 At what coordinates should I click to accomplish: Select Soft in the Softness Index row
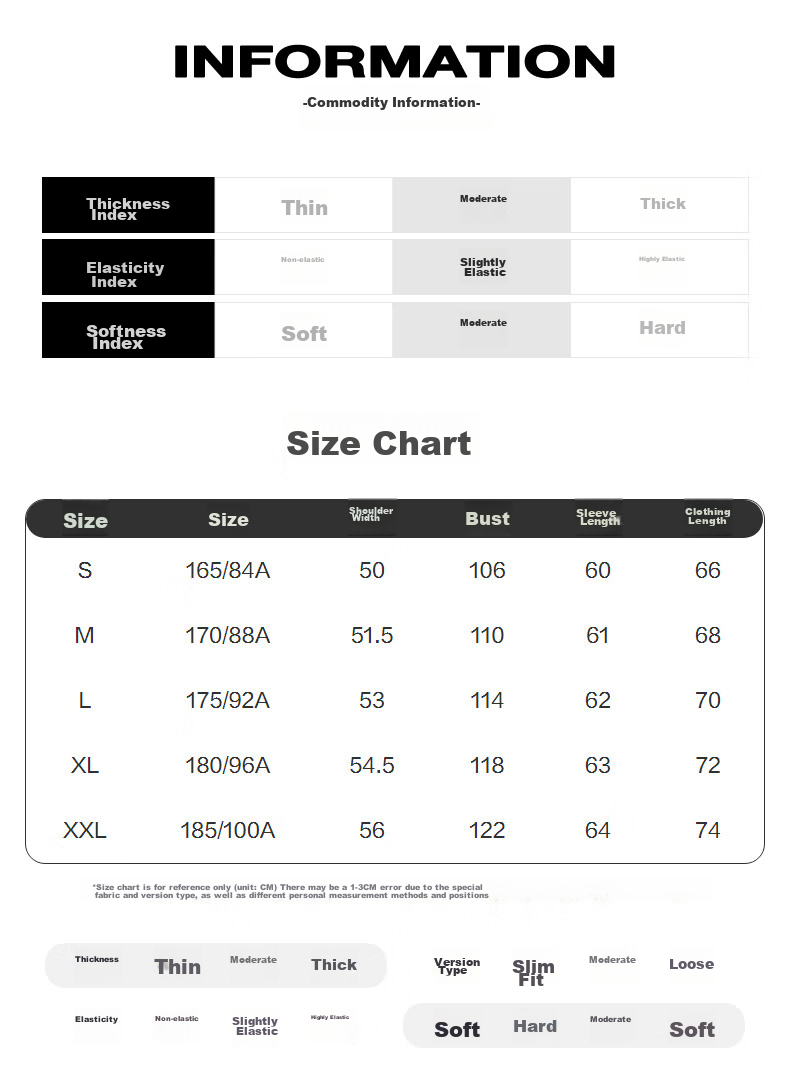tap(304, 333)
